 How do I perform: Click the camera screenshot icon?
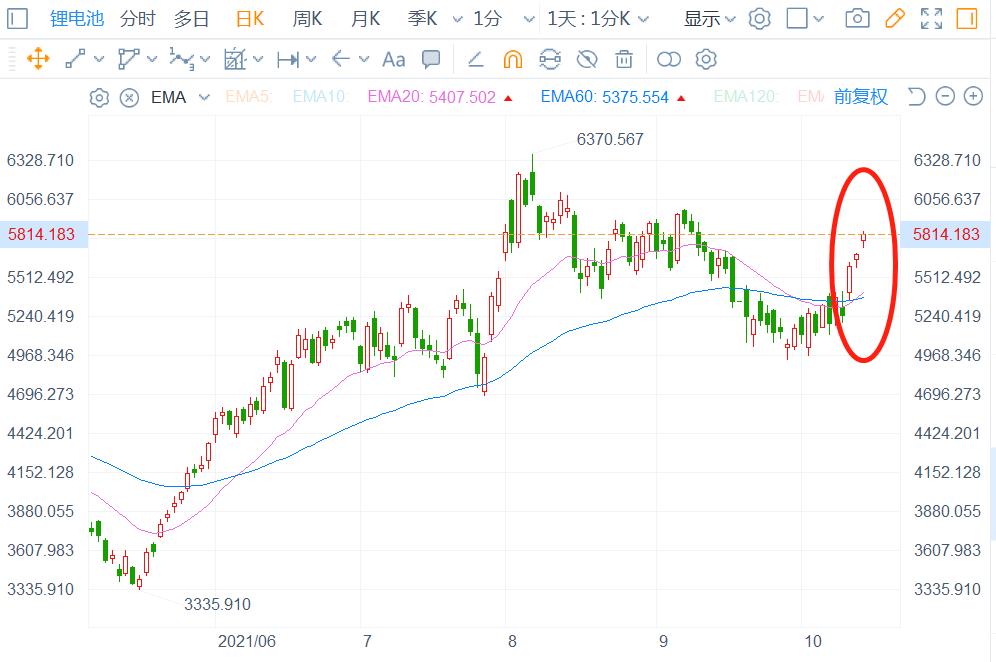857,19
